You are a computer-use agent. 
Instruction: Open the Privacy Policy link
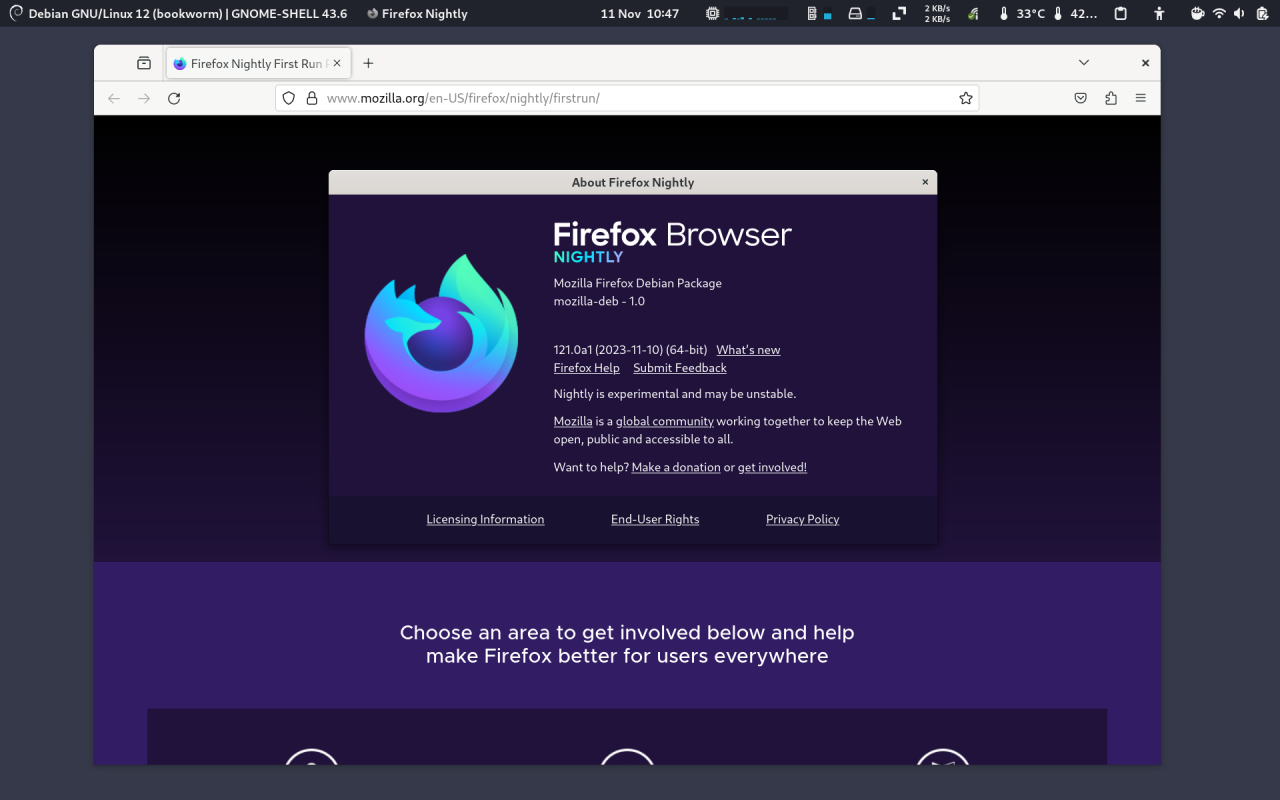[x=802, y=519]
